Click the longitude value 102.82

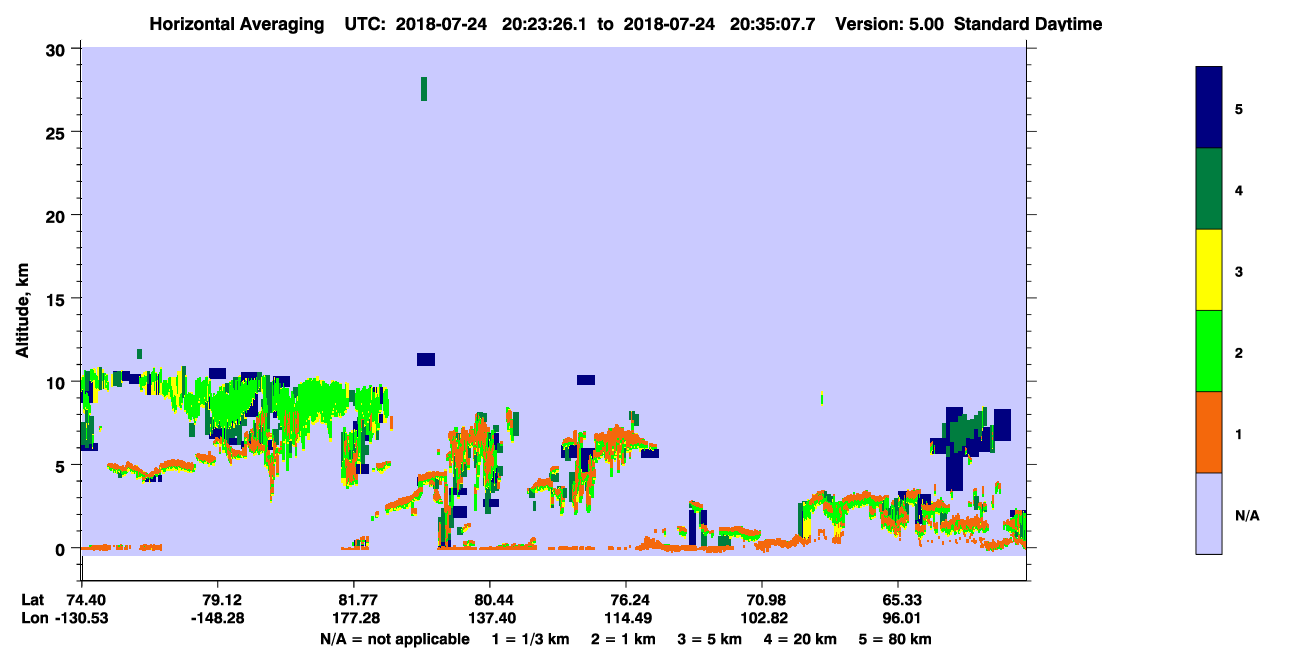pyautogui.click(x=762, y=619)
